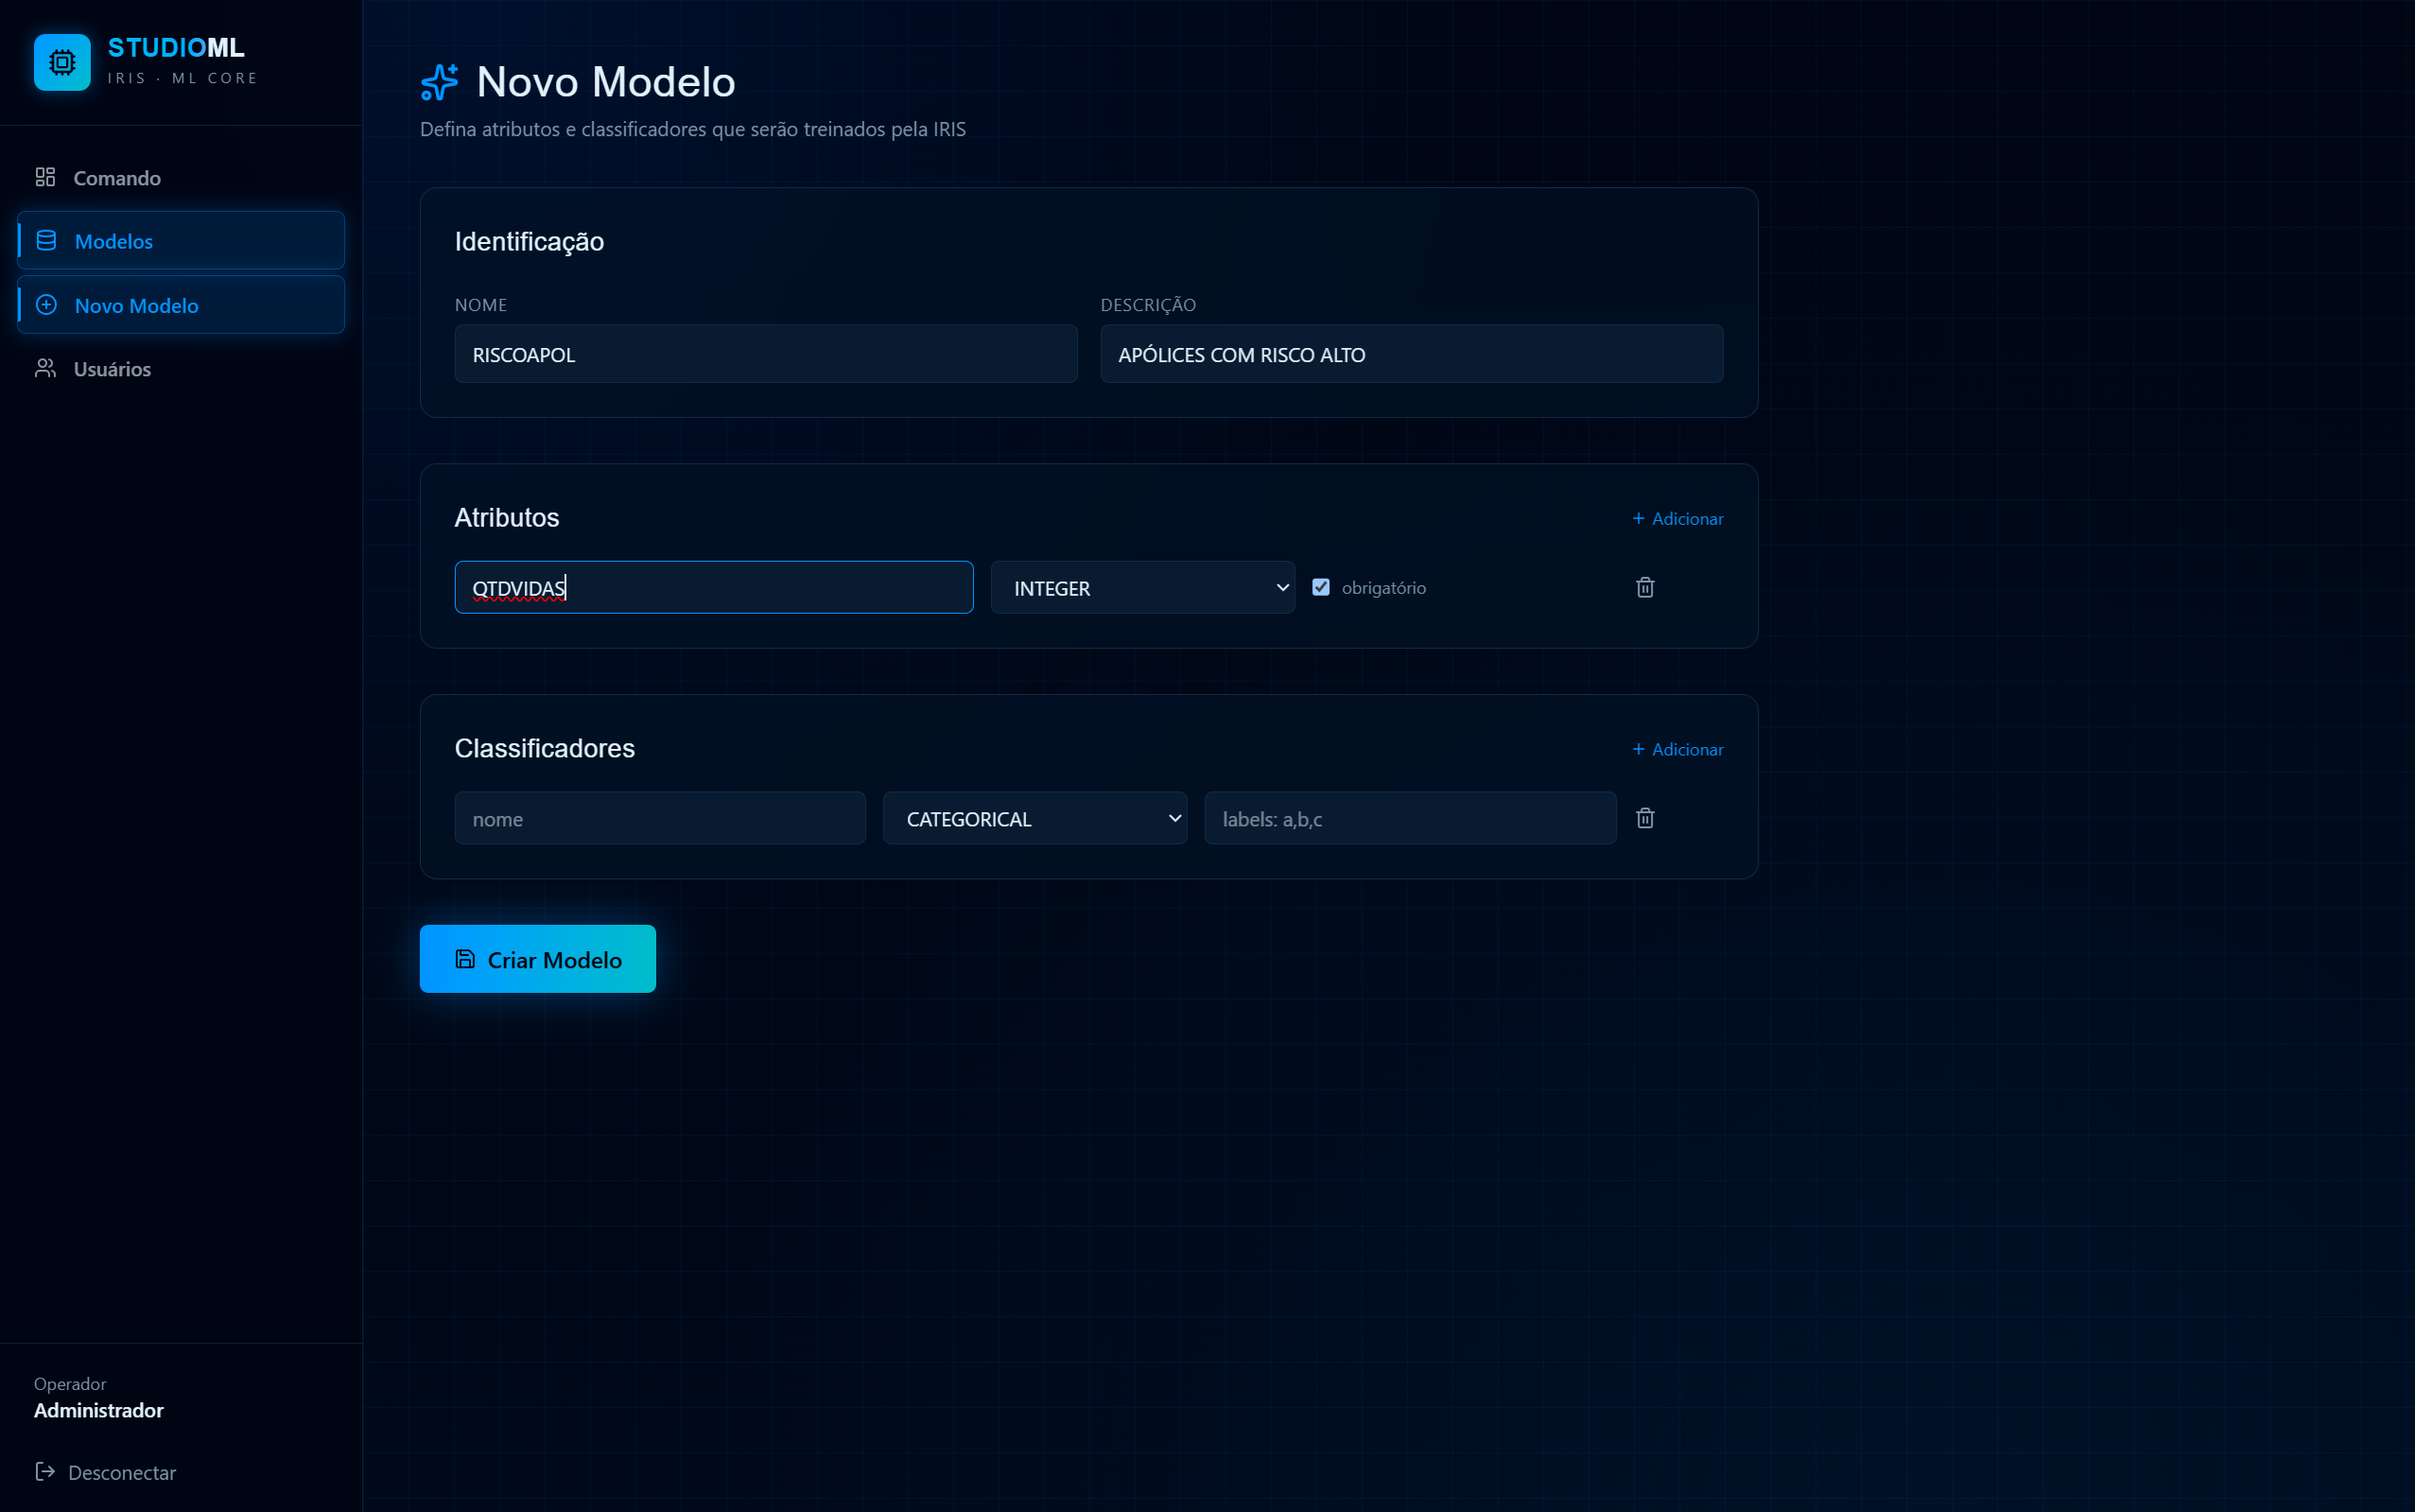The height and width of the screenshot is (1512, 2415).
Task: Delete the classifier row with trash icon
Action: click(1645, 818)
